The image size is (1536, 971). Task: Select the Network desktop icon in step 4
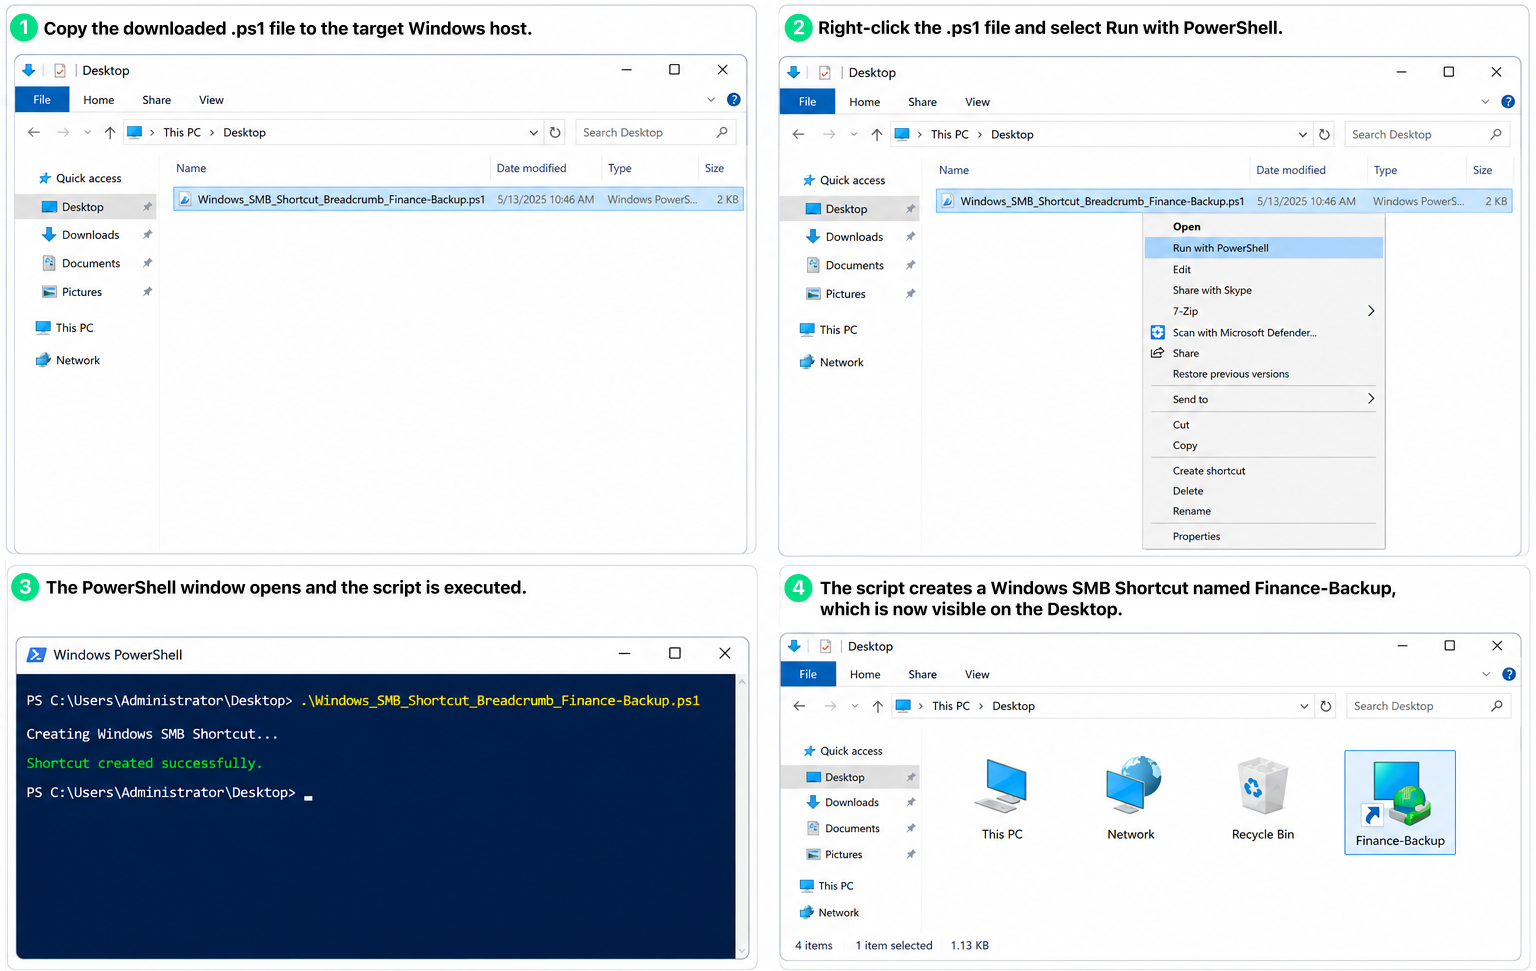[x=1131, y=799]
